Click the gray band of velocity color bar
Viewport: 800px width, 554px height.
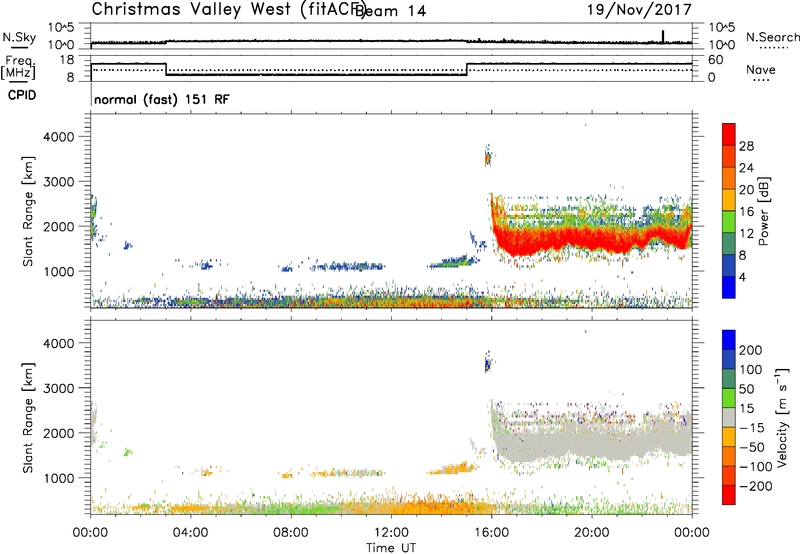click(x=729, y=418)
